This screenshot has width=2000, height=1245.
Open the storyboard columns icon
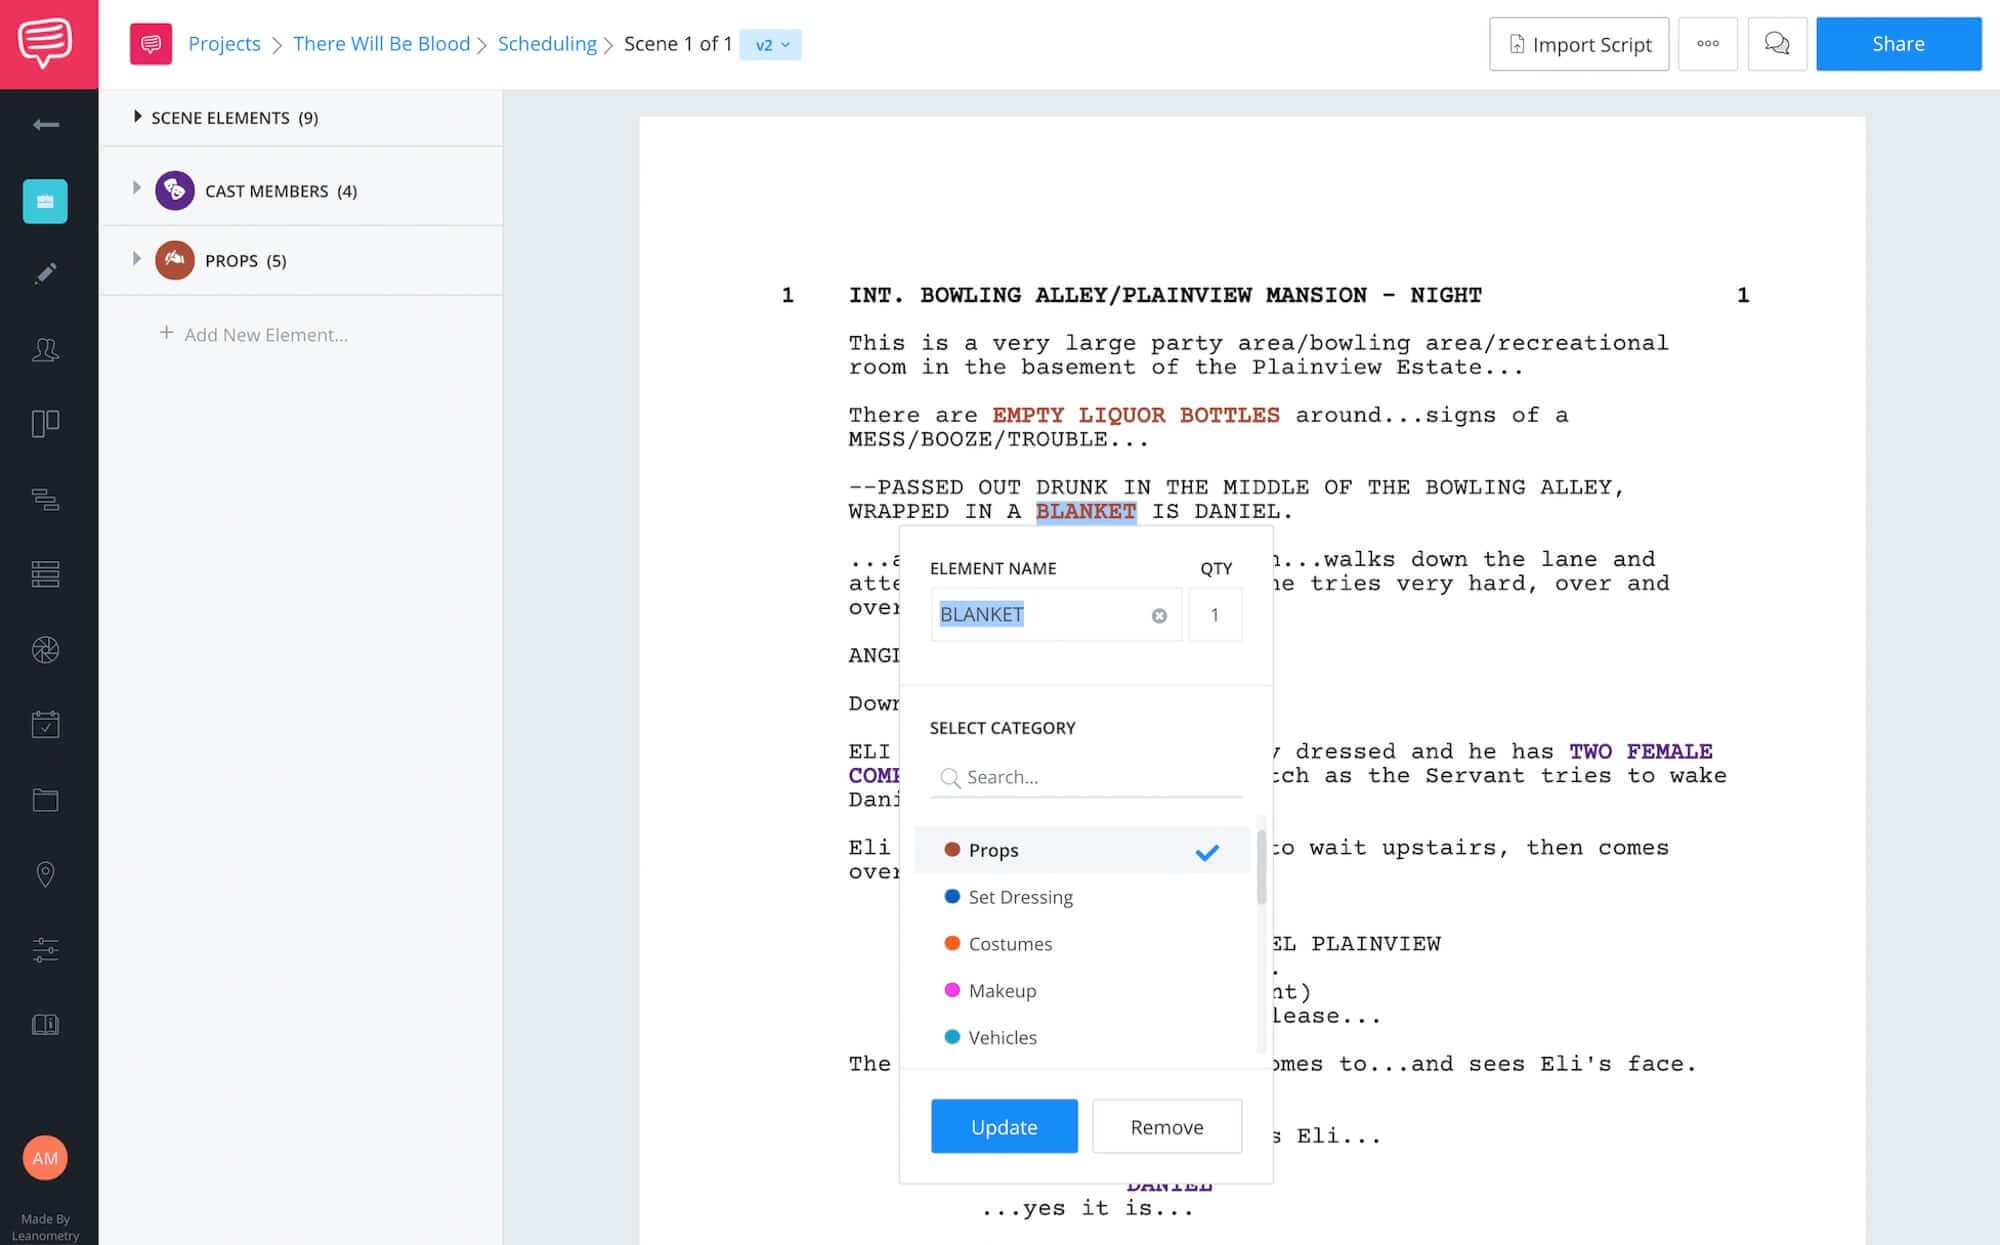click(x=45, y=424)
